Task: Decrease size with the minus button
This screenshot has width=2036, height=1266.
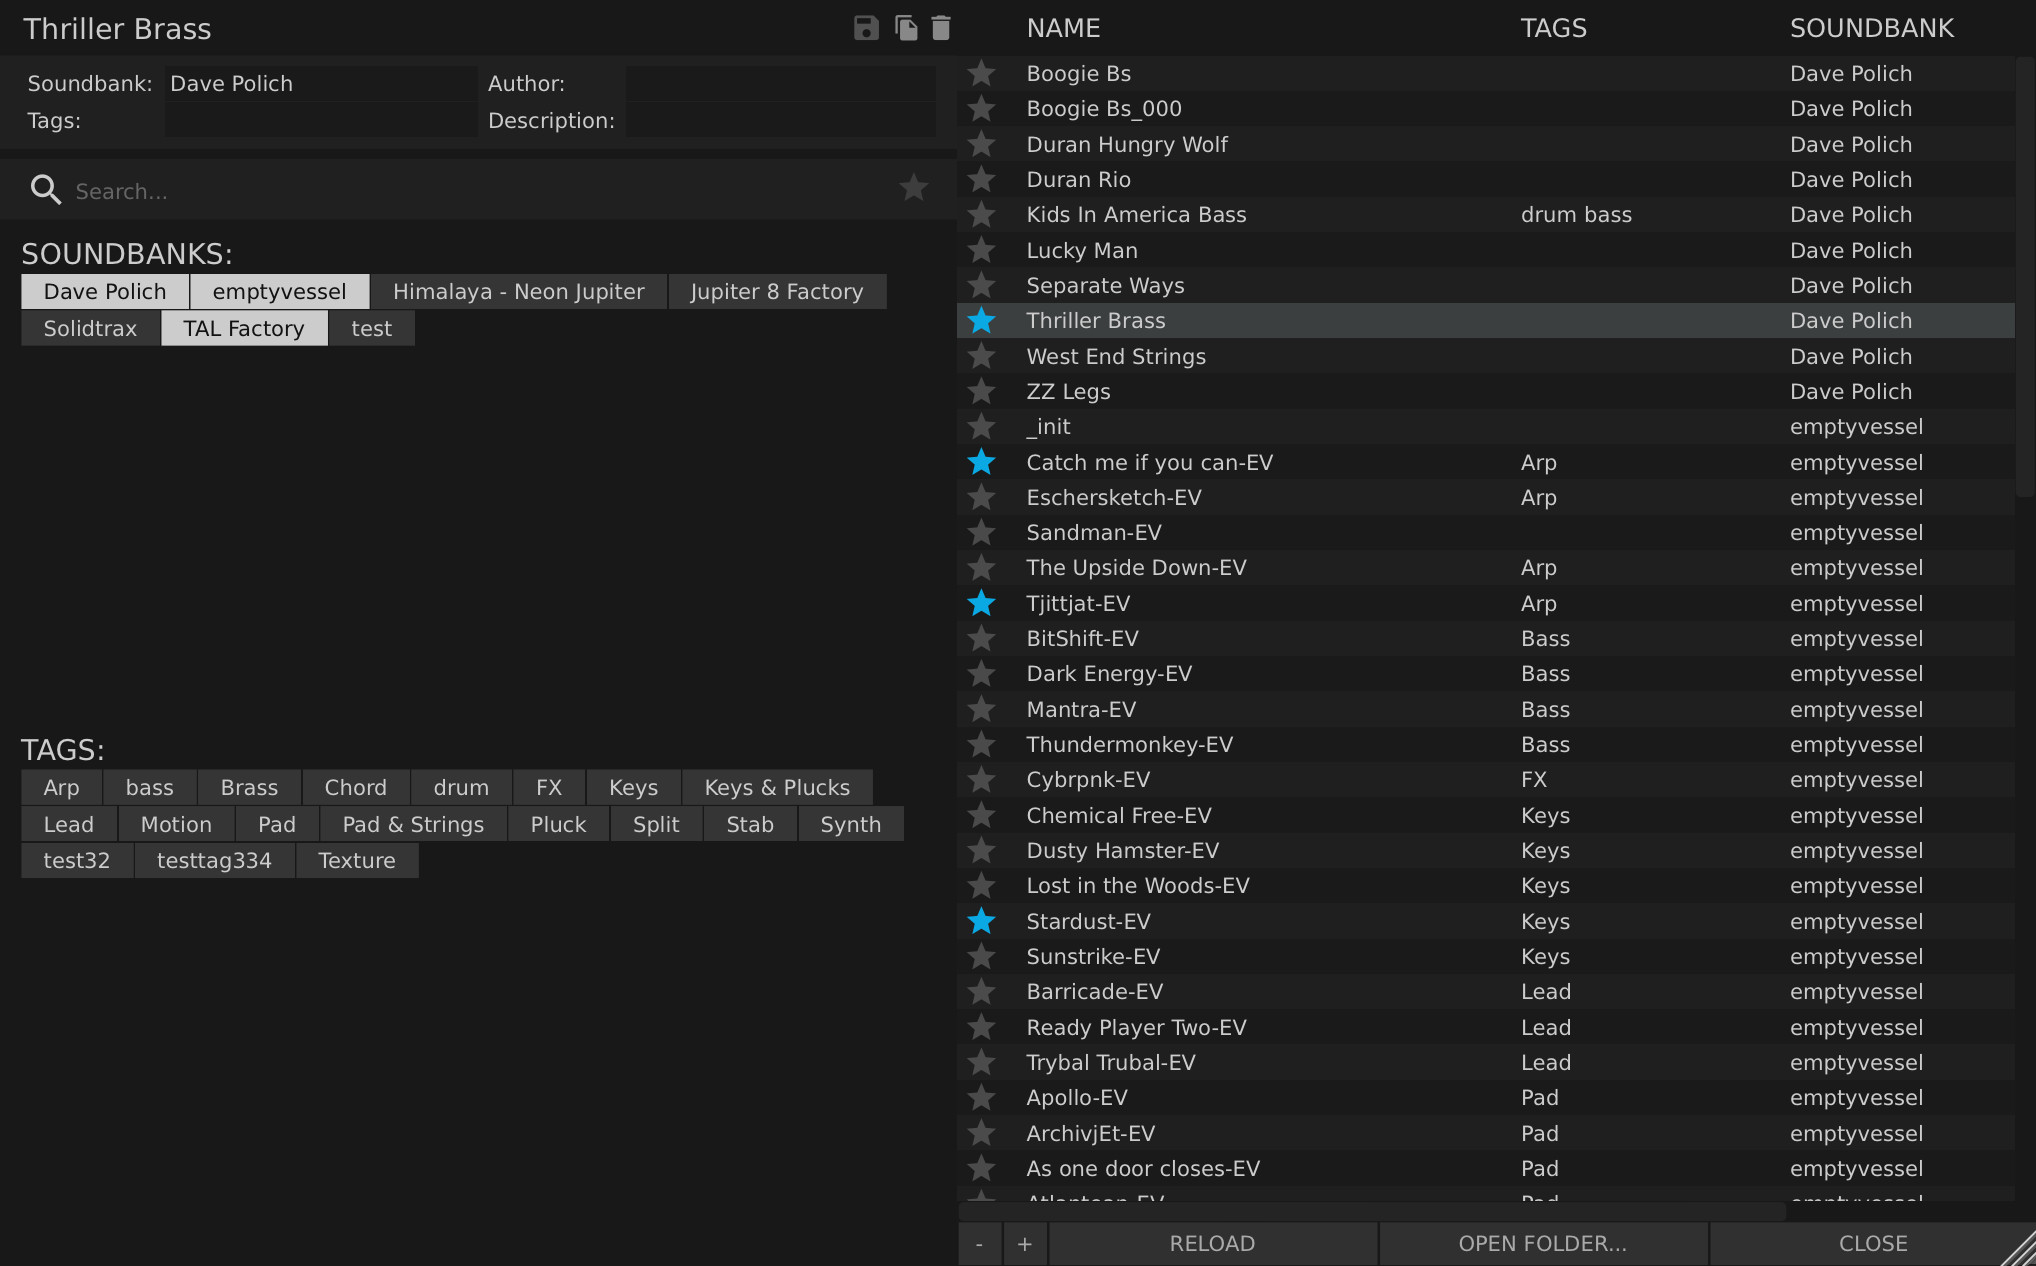Action: pyautogui.click(x=979, y=1244)
